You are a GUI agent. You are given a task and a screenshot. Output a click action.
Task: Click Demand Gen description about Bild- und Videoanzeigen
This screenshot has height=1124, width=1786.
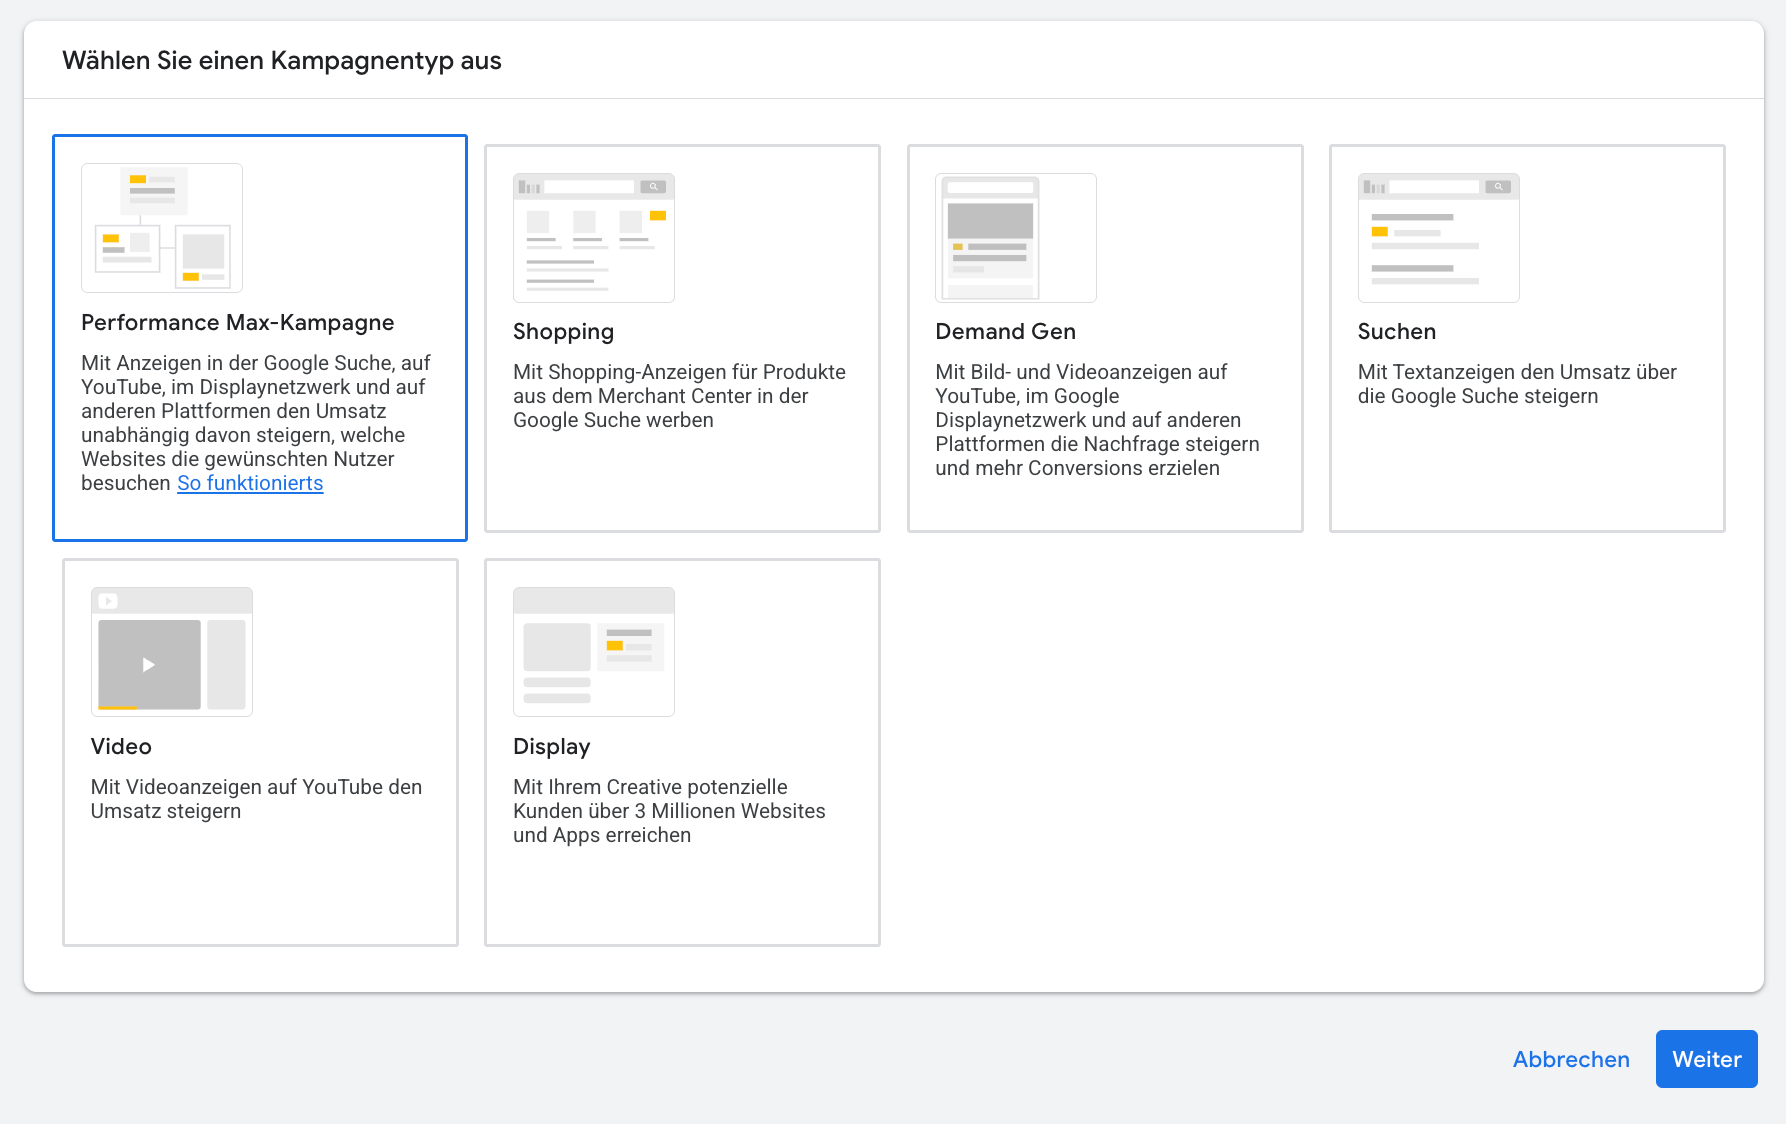(x=1098, y=420)
